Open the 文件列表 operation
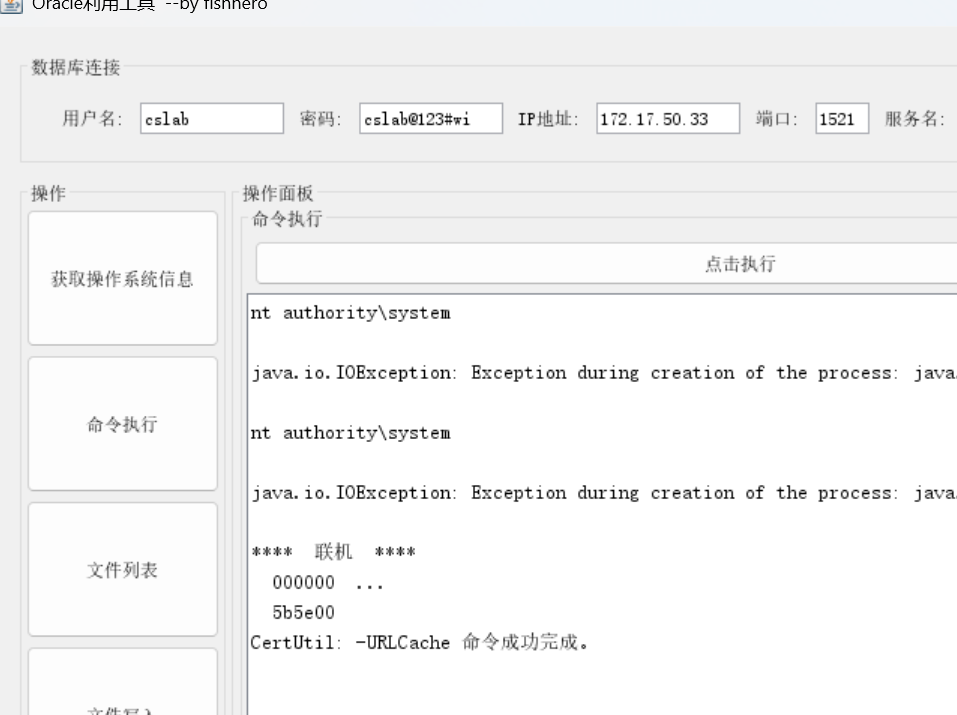 (123, 569)
